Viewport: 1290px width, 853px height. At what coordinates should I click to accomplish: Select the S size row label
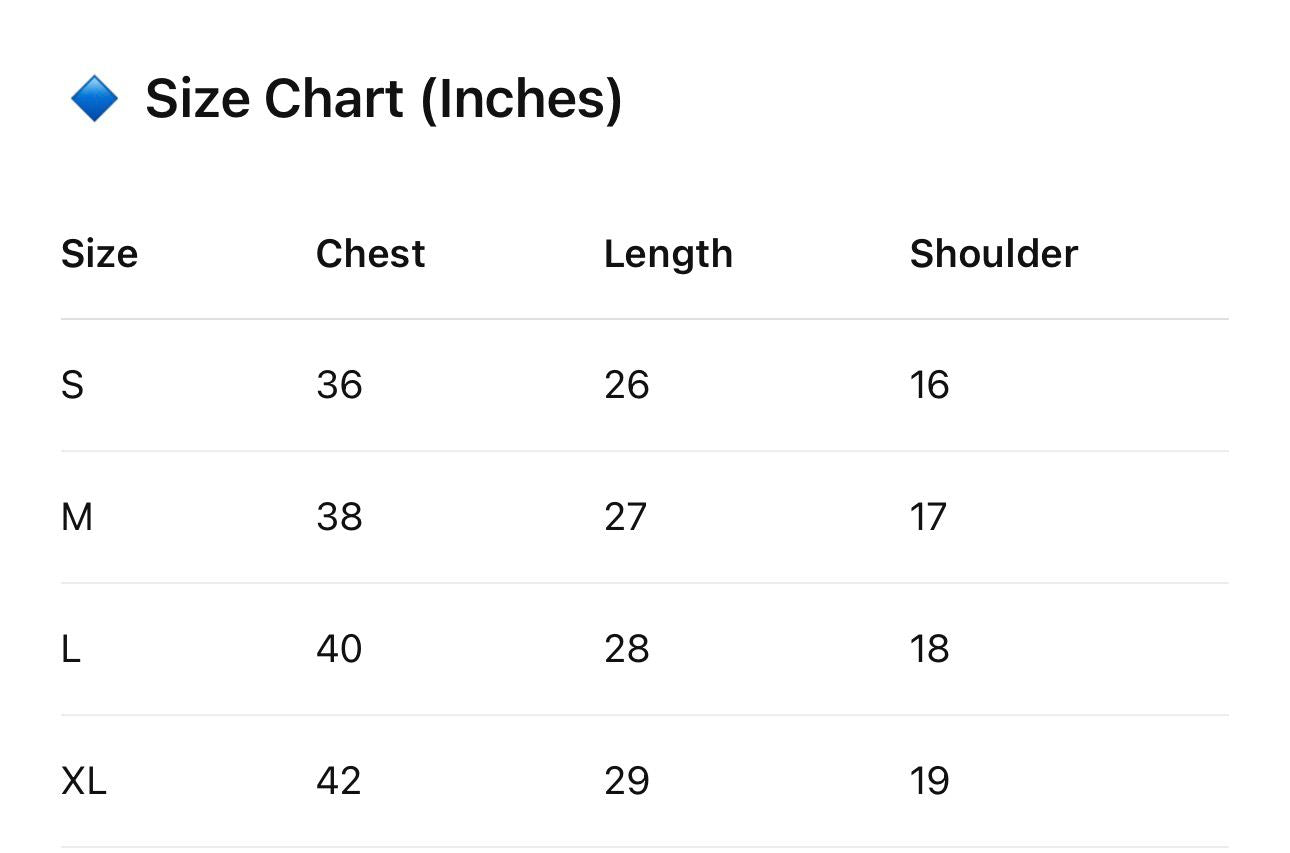(x=72, y=385)
